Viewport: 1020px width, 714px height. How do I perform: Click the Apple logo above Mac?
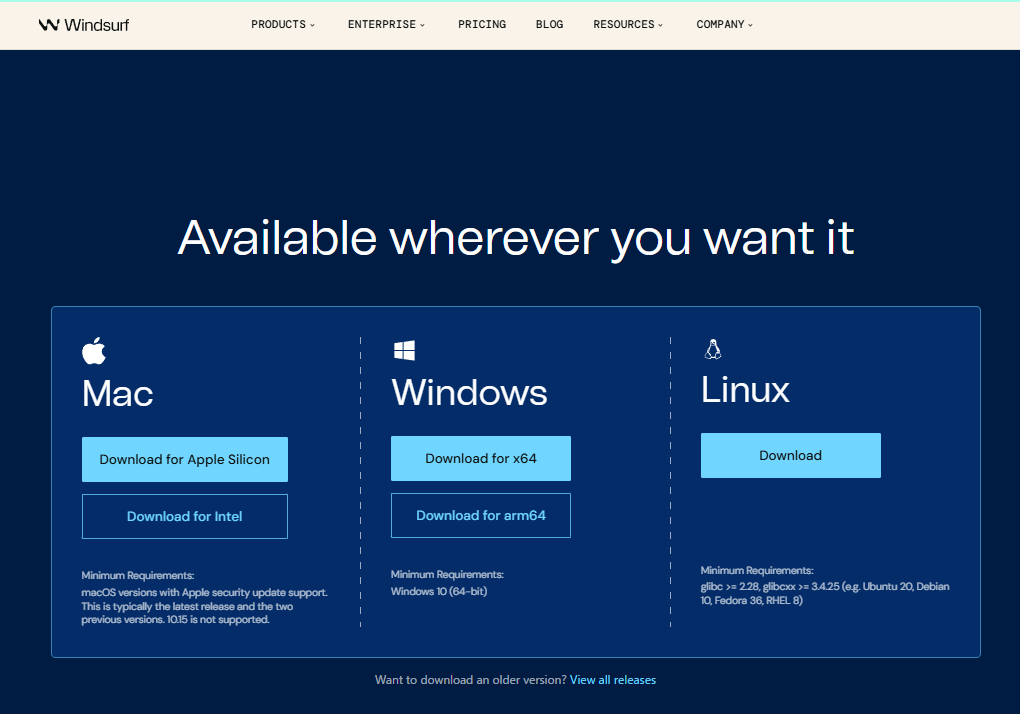[94, 350]
